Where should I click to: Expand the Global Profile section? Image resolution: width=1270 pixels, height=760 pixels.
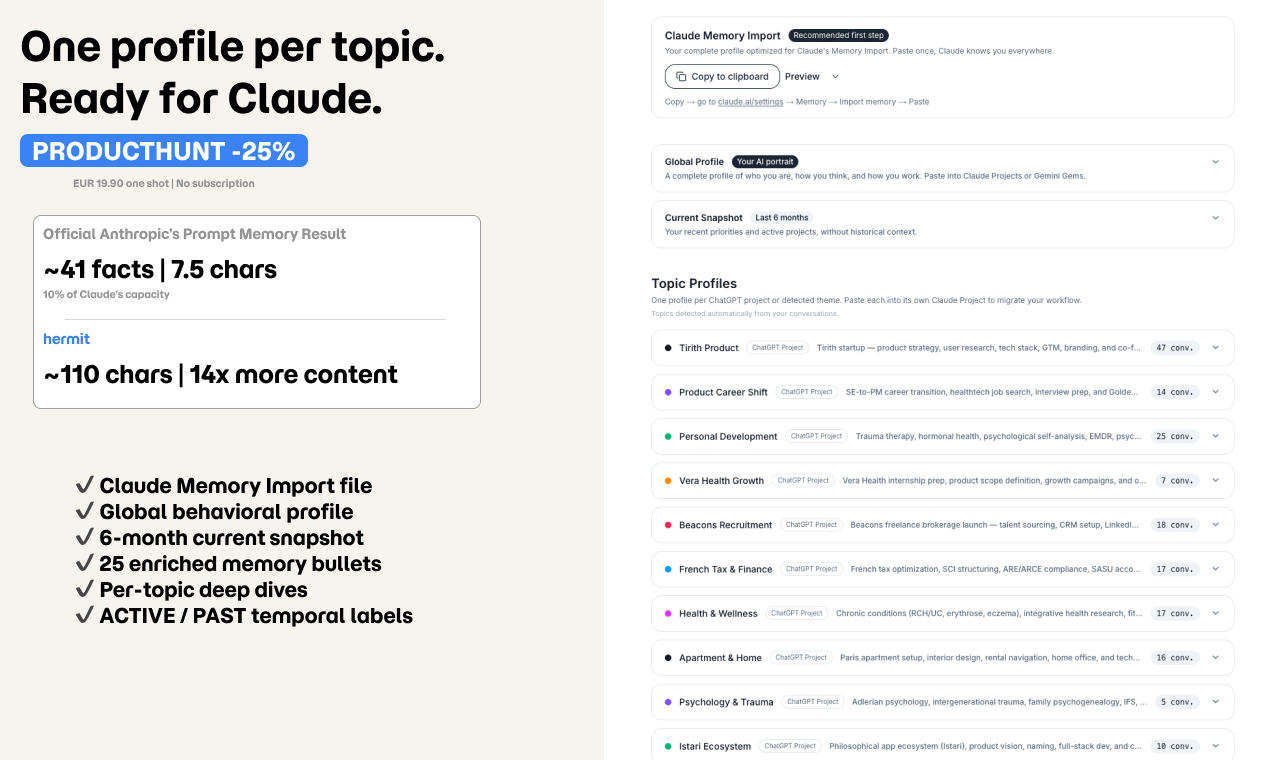coord(1215,161)
